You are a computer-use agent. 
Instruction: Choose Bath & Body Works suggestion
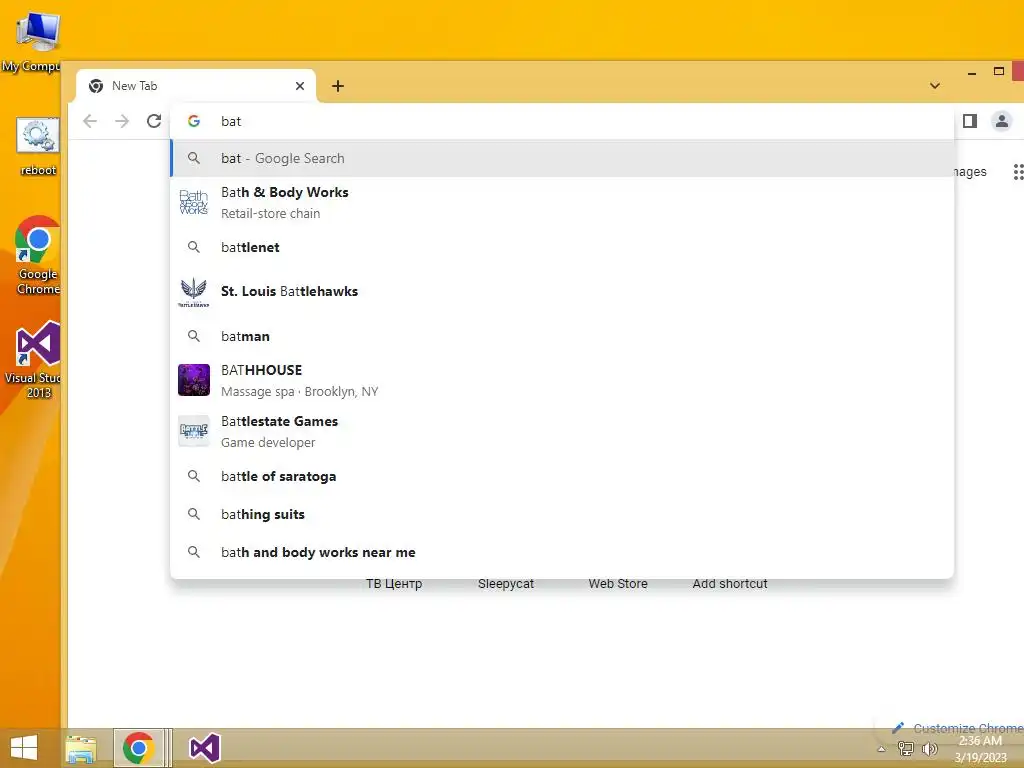562,202
